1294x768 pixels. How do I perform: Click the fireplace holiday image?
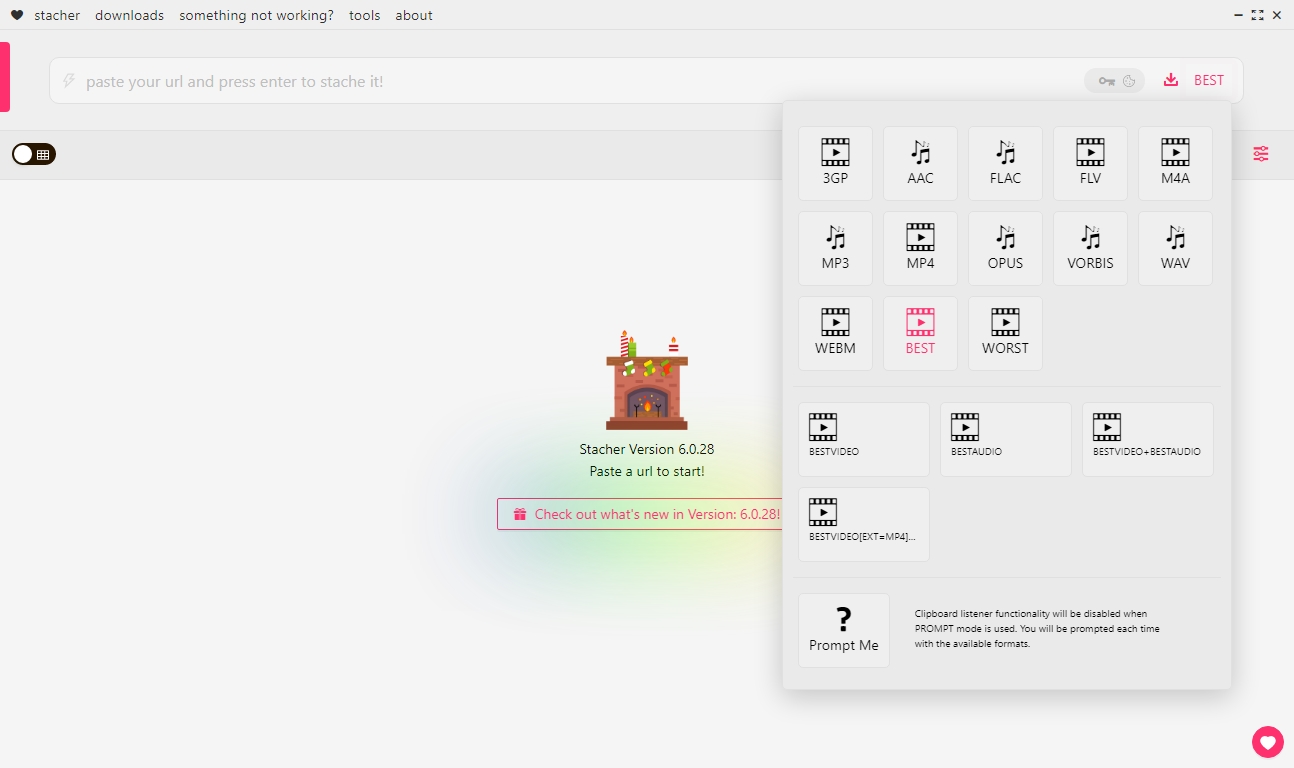(647, 381)
